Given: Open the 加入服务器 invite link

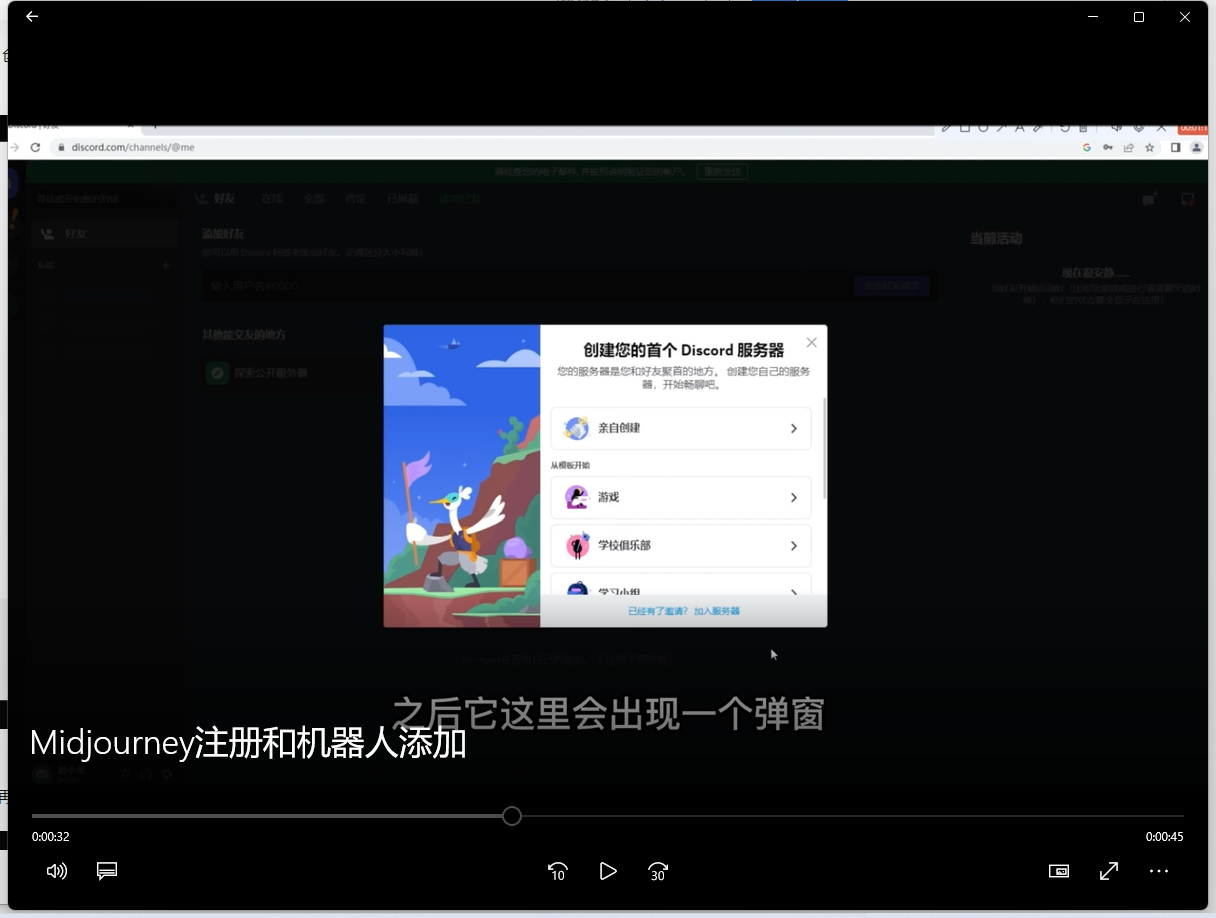Looking at the screenshot, I should coord(716,610).
